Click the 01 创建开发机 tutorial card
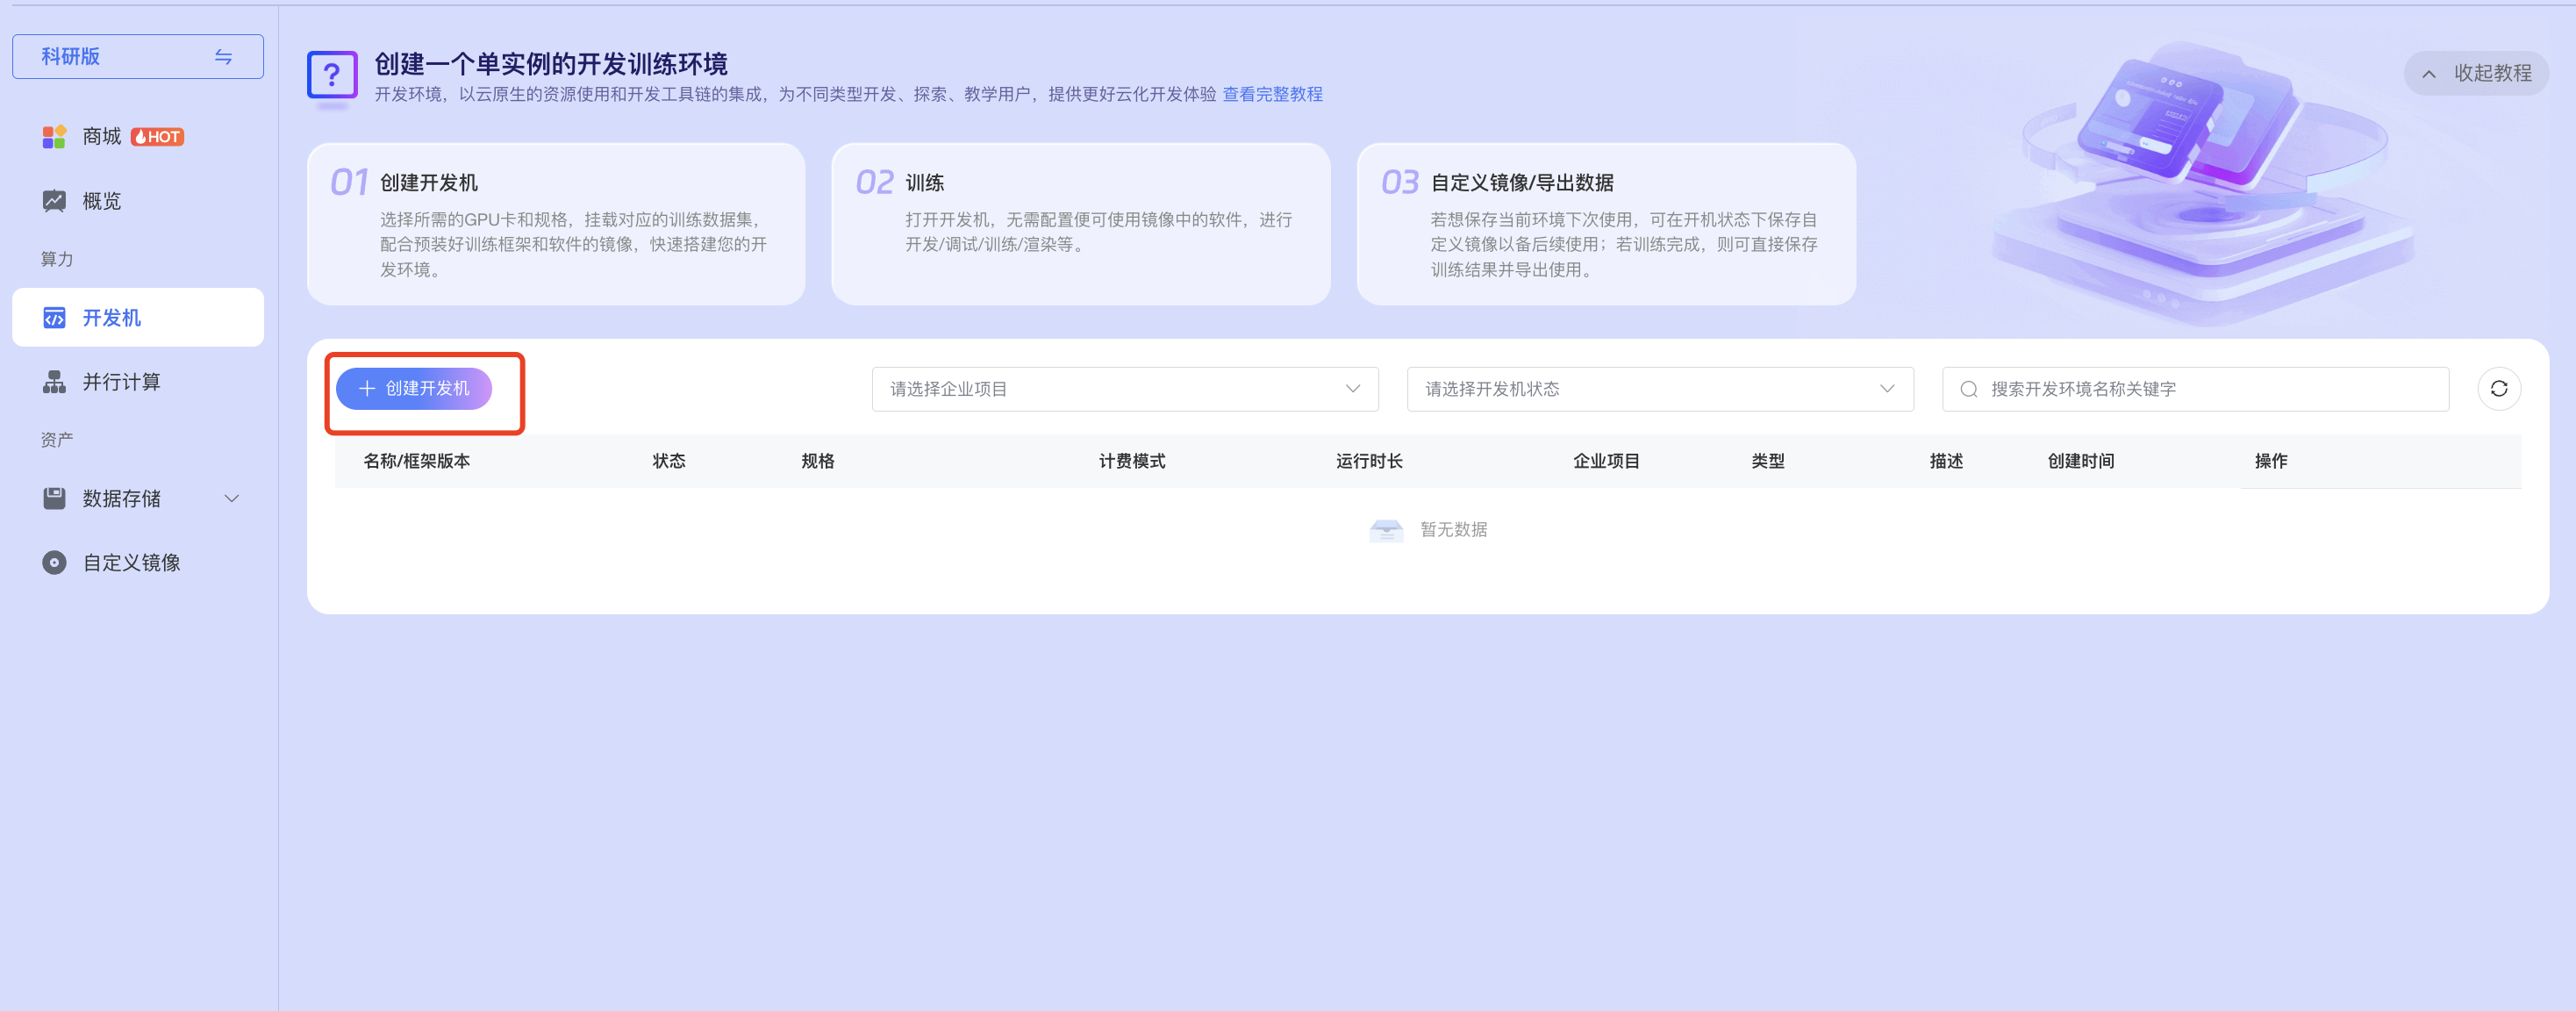The height and width of the screenshot is (1011, 2576). (x=556, y=224)
